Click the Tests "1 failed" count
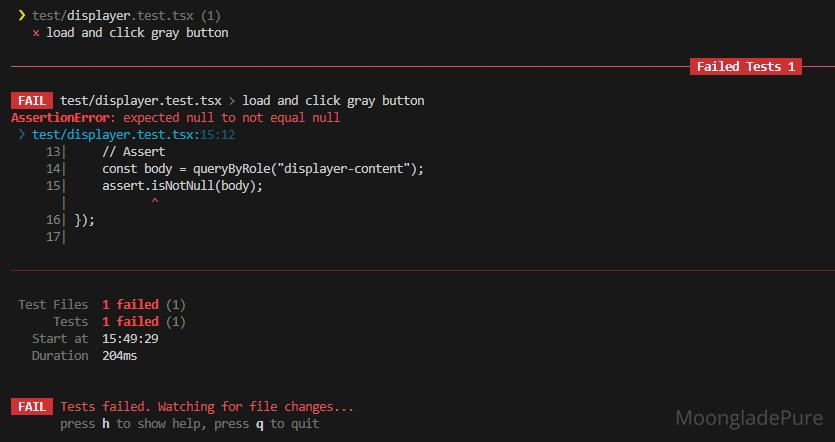The height and width of the screenshot is (442, 835). click(130, 321)
